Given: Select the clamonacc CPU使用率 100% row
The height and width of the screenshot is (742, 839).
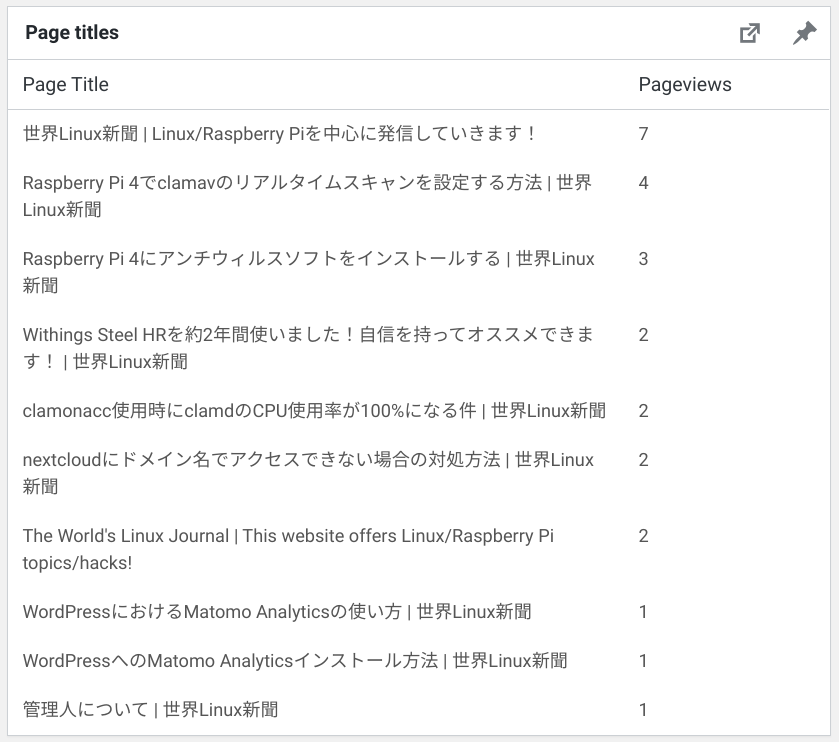Looking at the screenshot, I should point(419,410).
